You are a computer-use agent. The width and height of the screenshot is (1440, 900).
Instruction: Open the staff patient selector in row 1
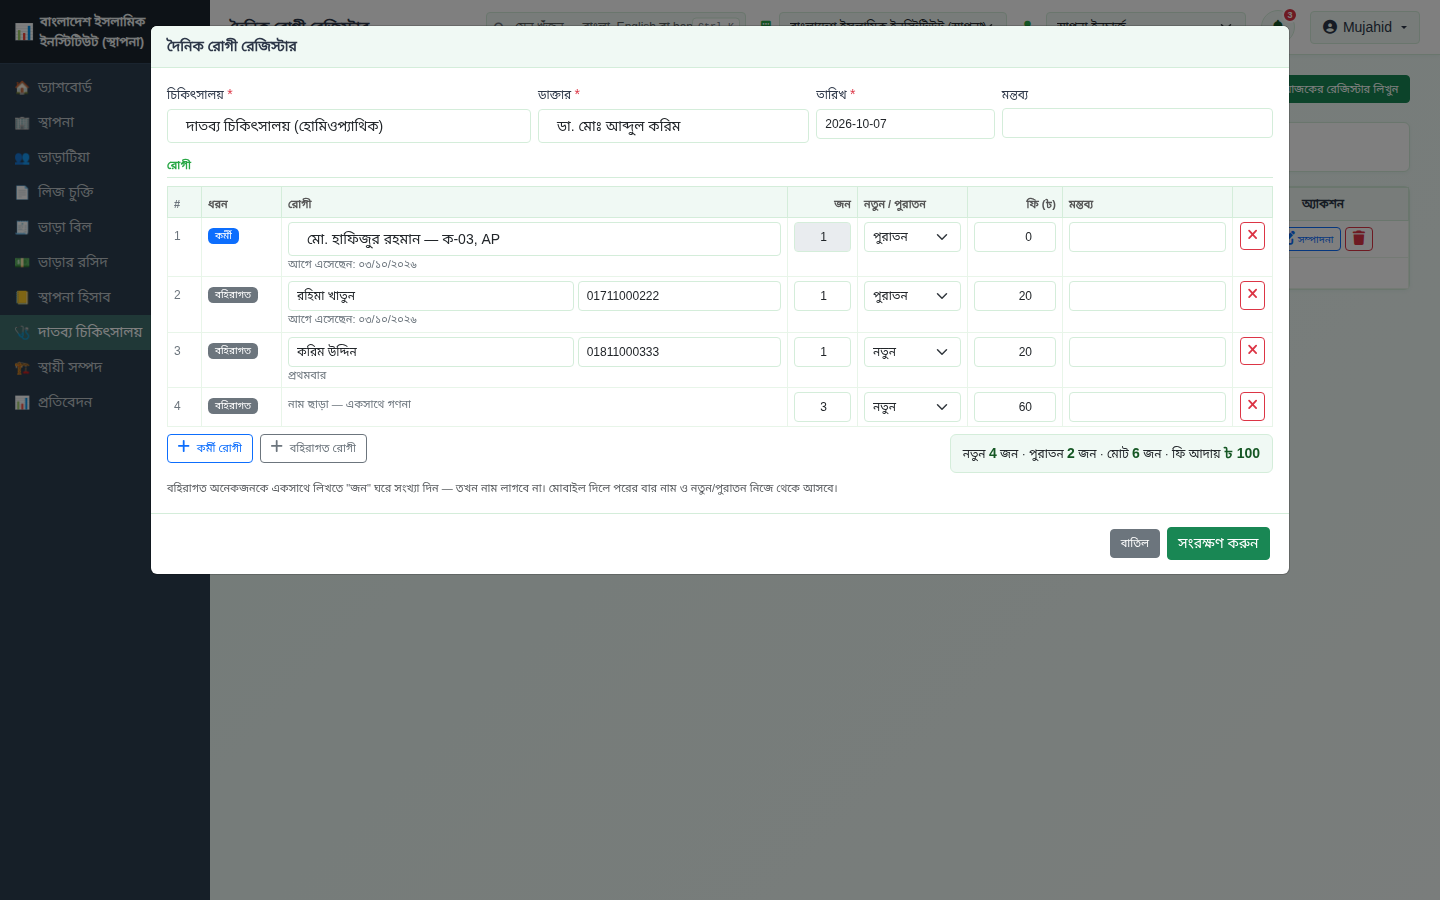click(534, 239)
